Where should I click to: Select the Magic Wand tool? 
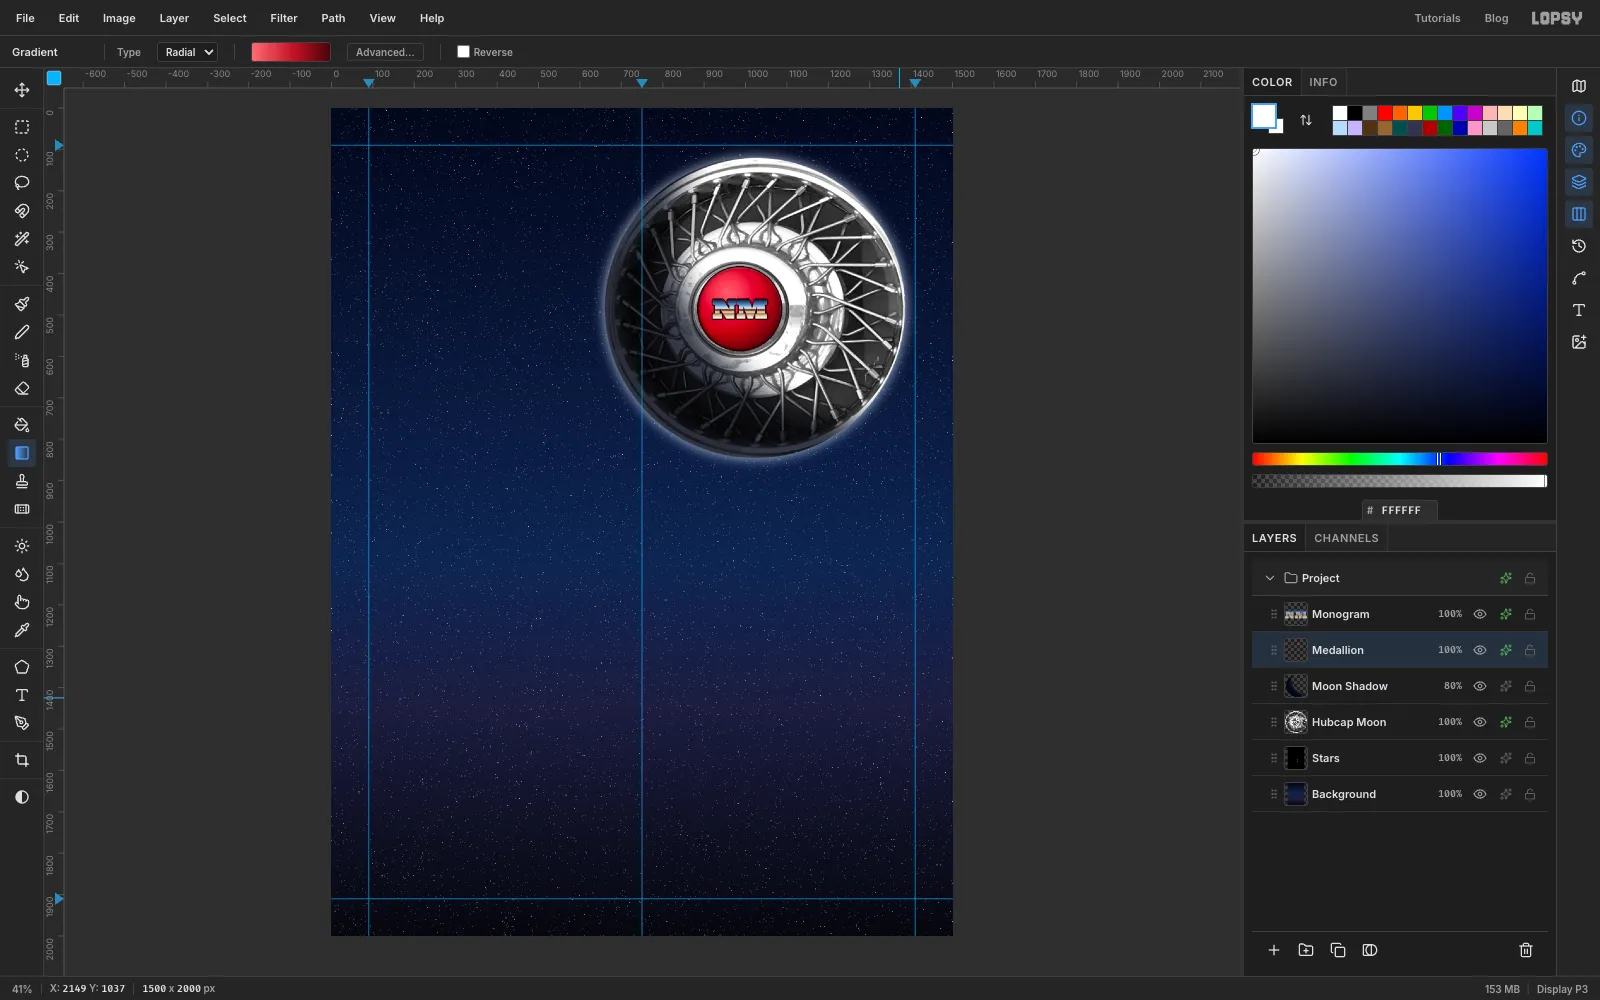pyautogui.click(x=22, y=239)
